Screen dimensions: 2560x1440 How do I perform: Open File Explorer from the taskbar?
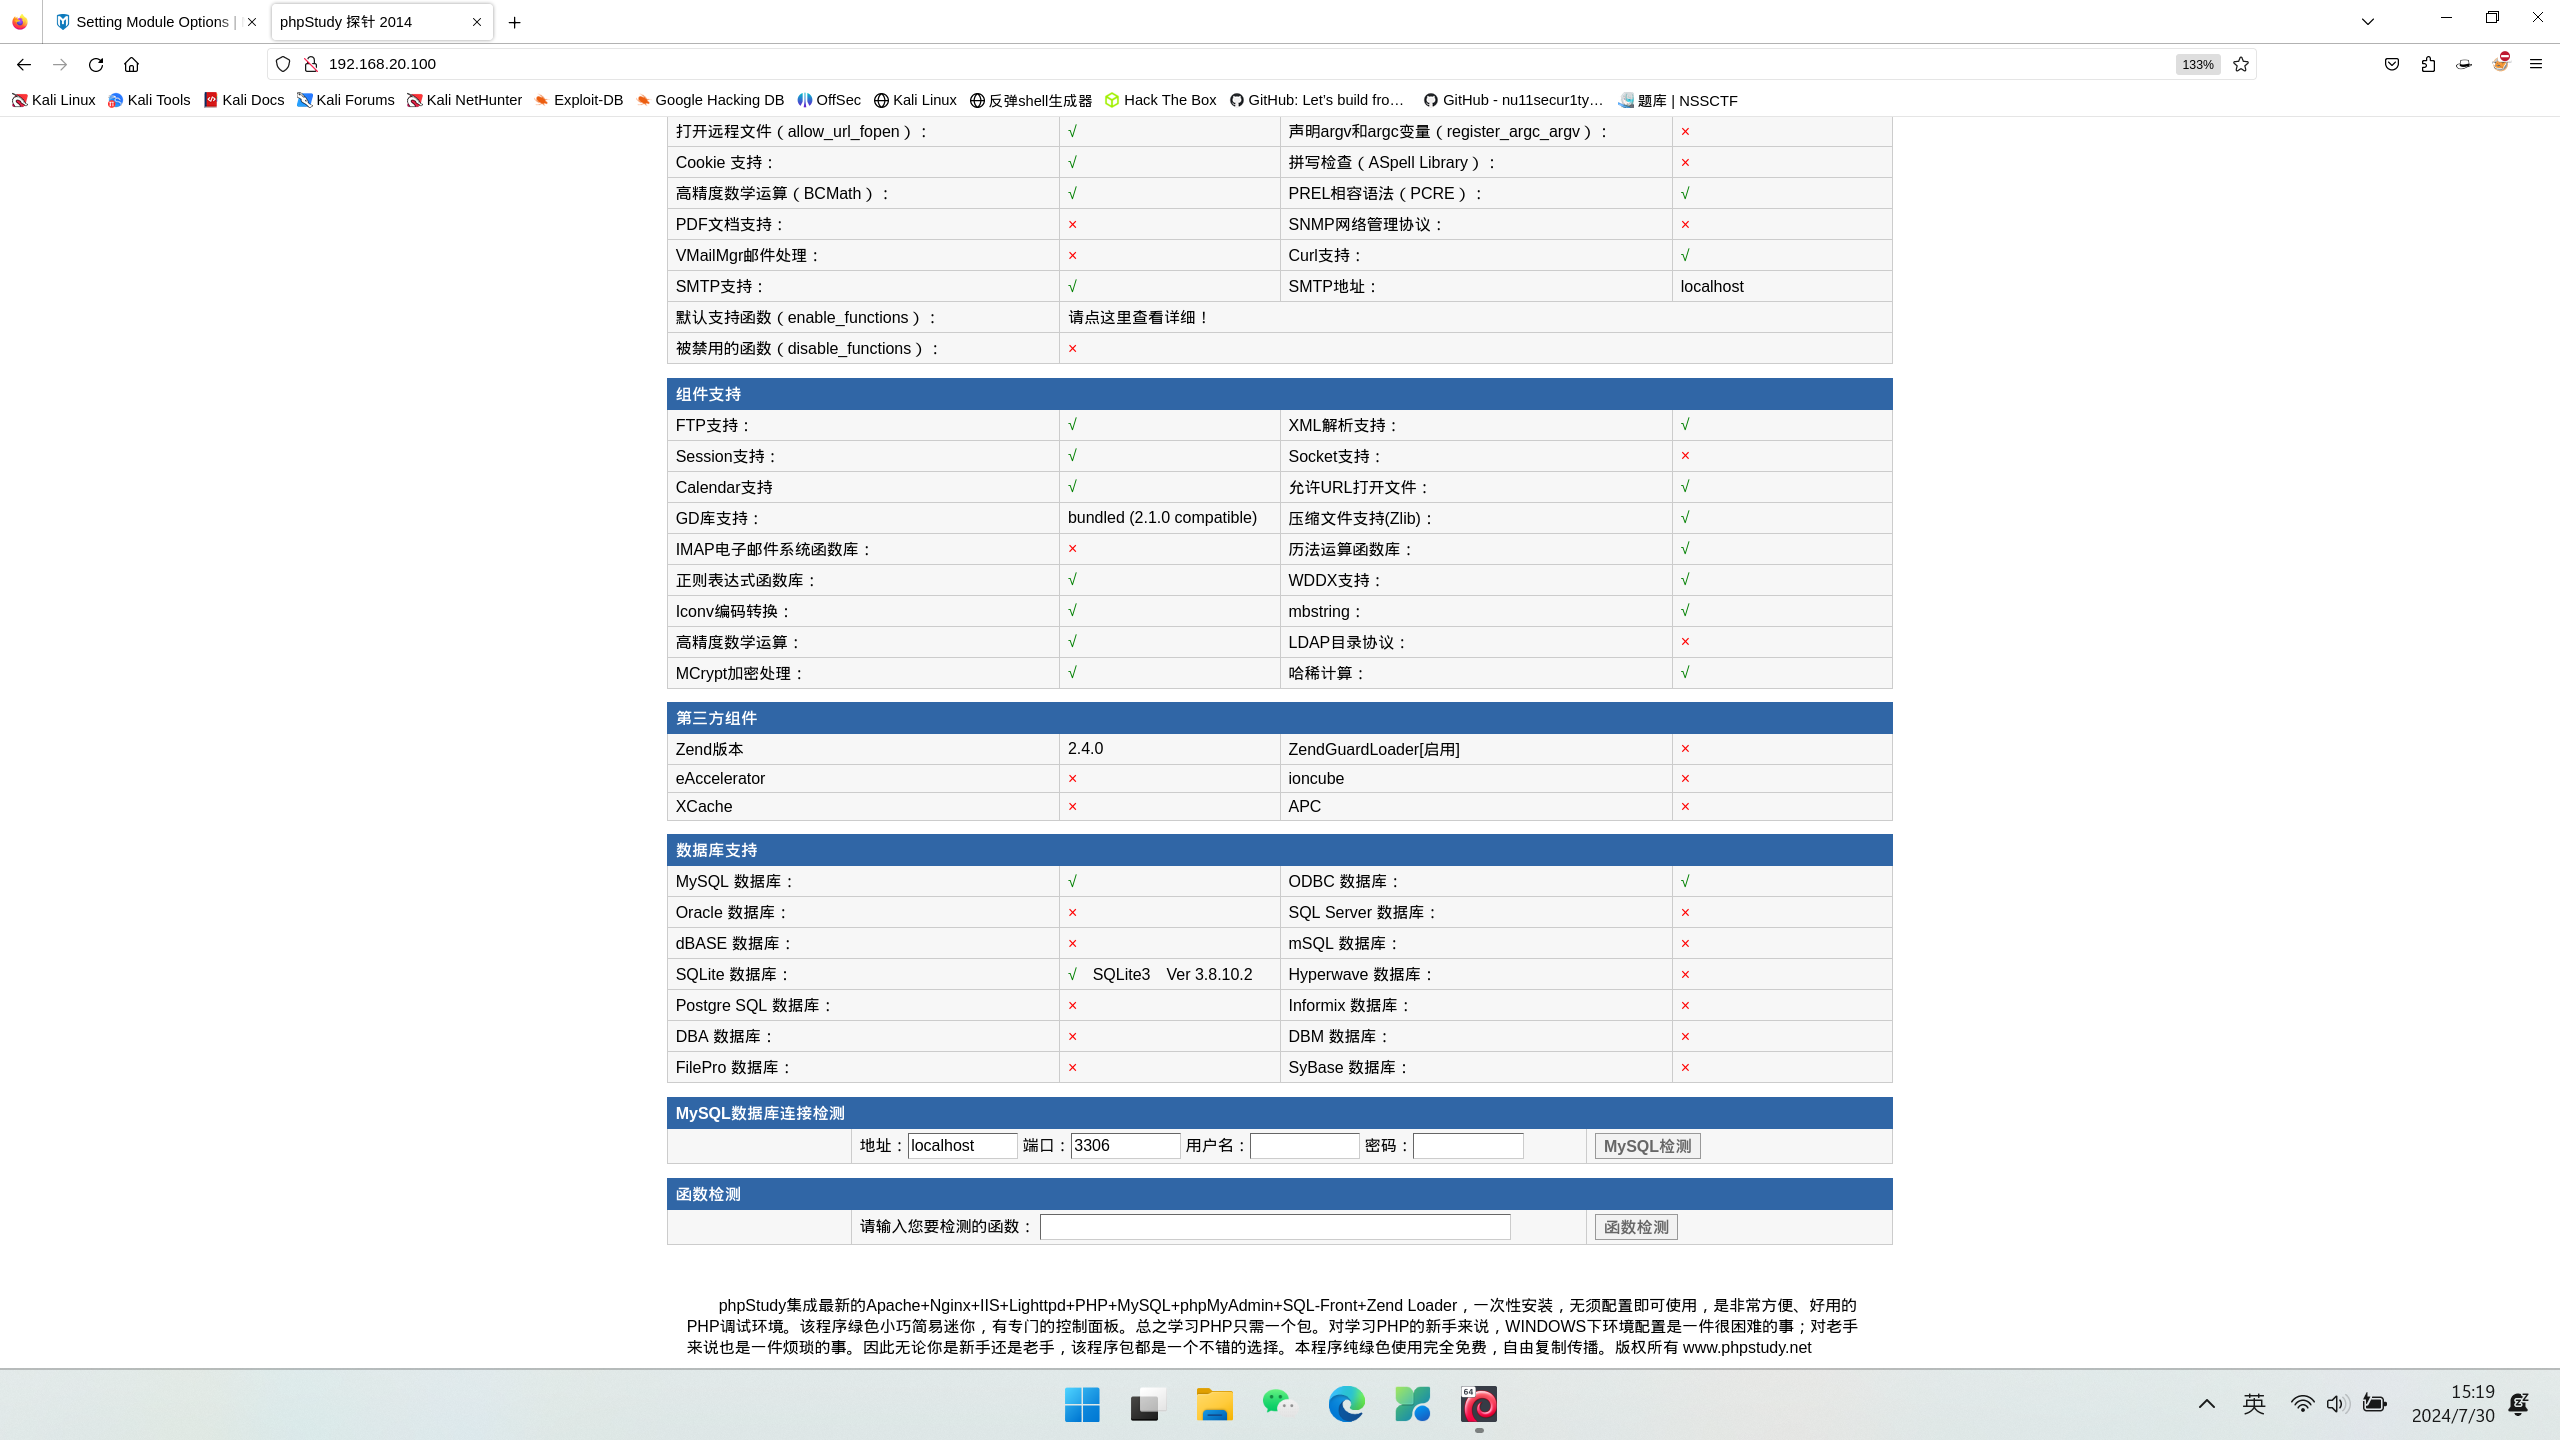point(1214,1404)
